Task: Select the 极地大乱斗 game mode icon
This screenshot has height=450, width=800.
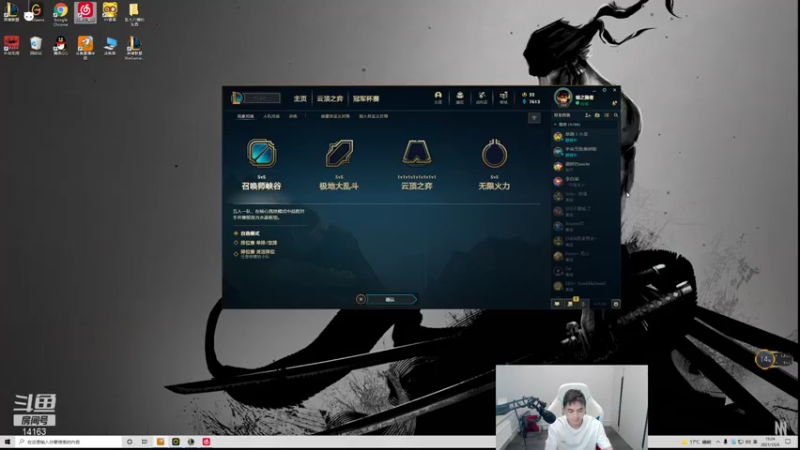Action: click(339, 153)
